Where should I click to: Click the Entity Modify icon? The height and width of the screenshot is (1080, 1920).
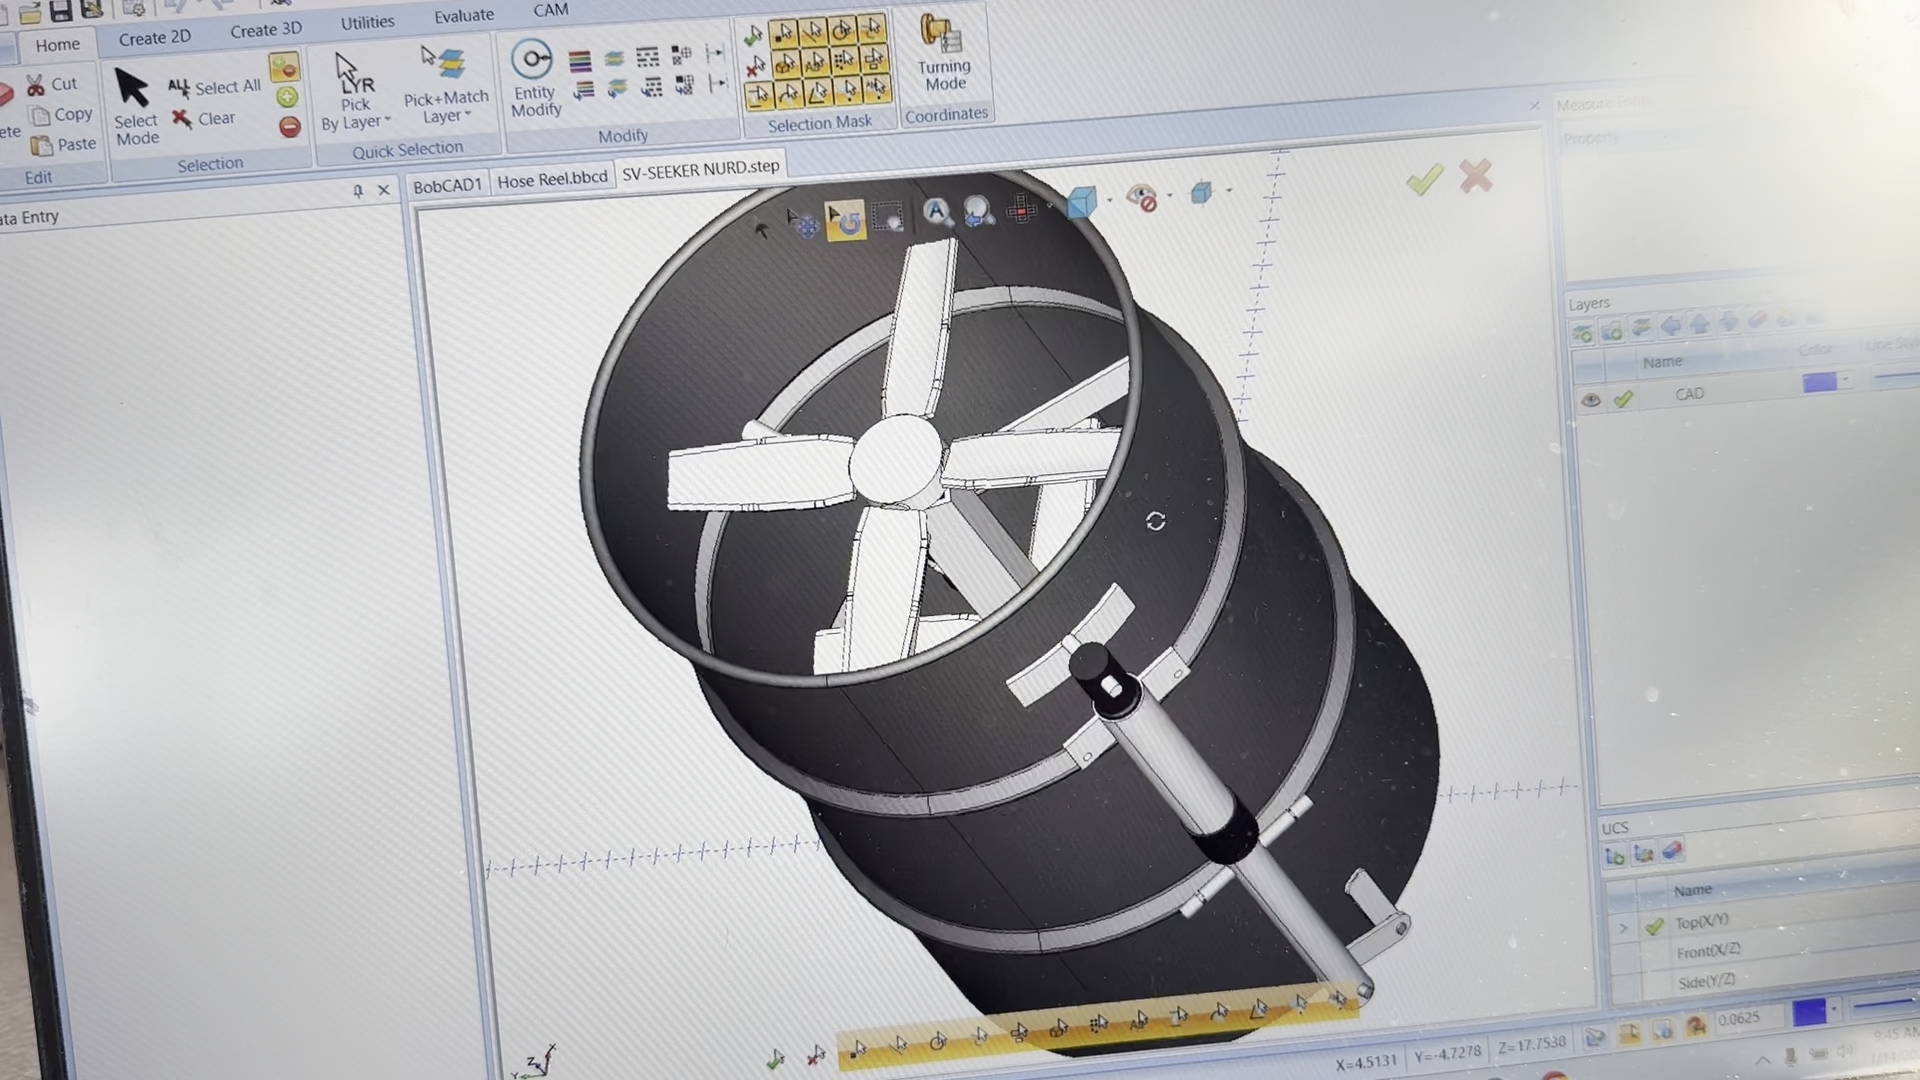click(x=532, y=60)
